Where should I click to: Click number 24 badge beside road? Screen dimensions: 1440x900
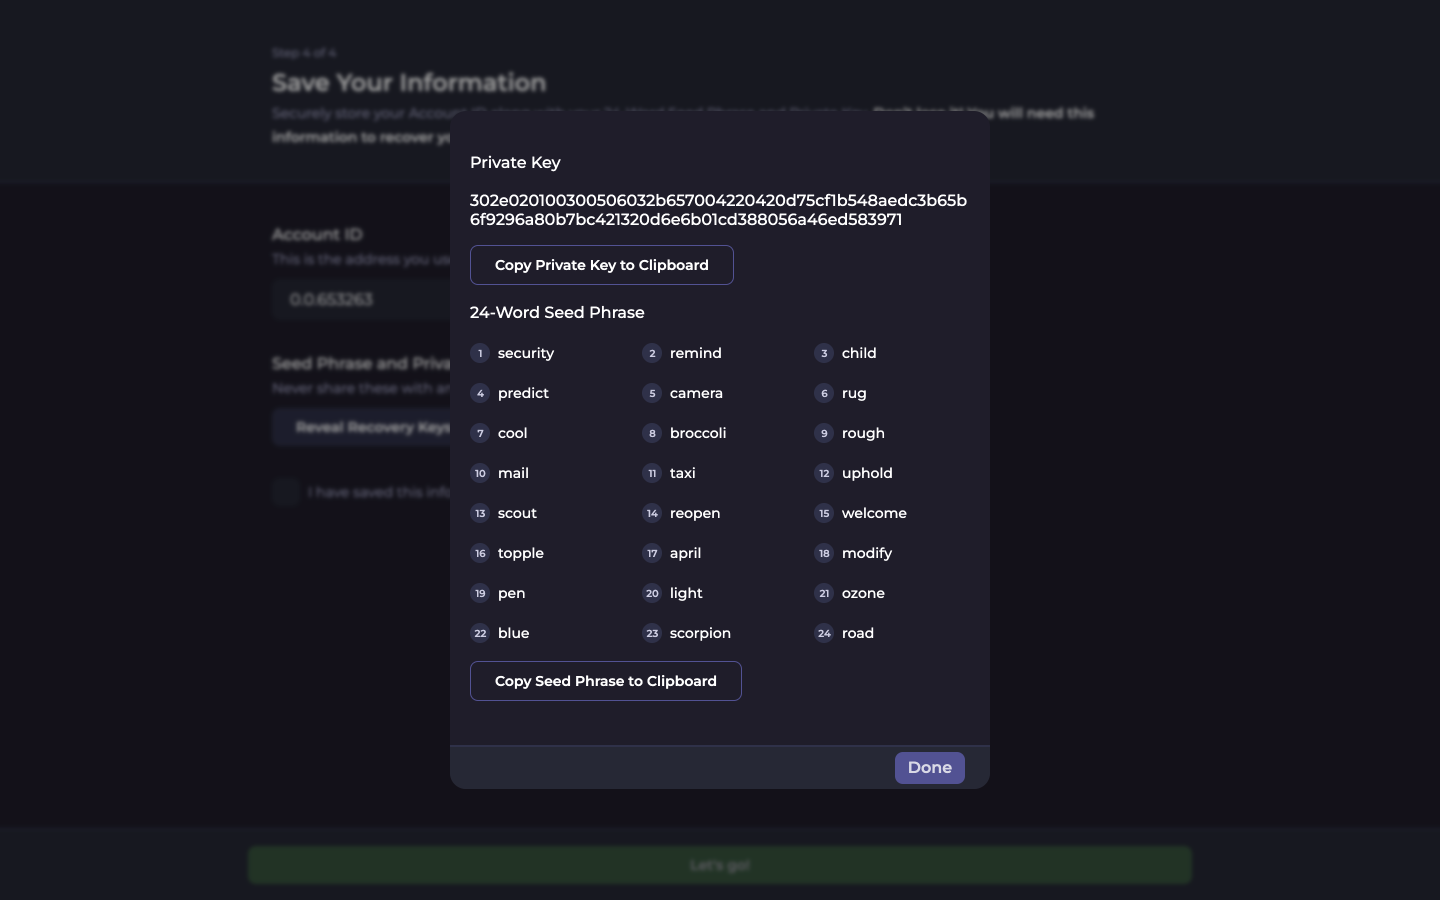[x=824, y=633]
